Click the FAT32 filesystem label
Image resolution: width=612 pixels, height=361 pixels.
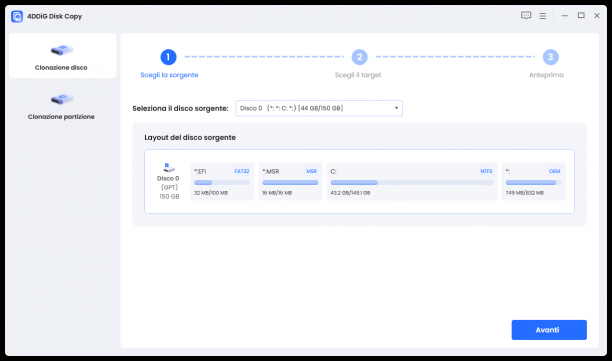pos(242,171)
